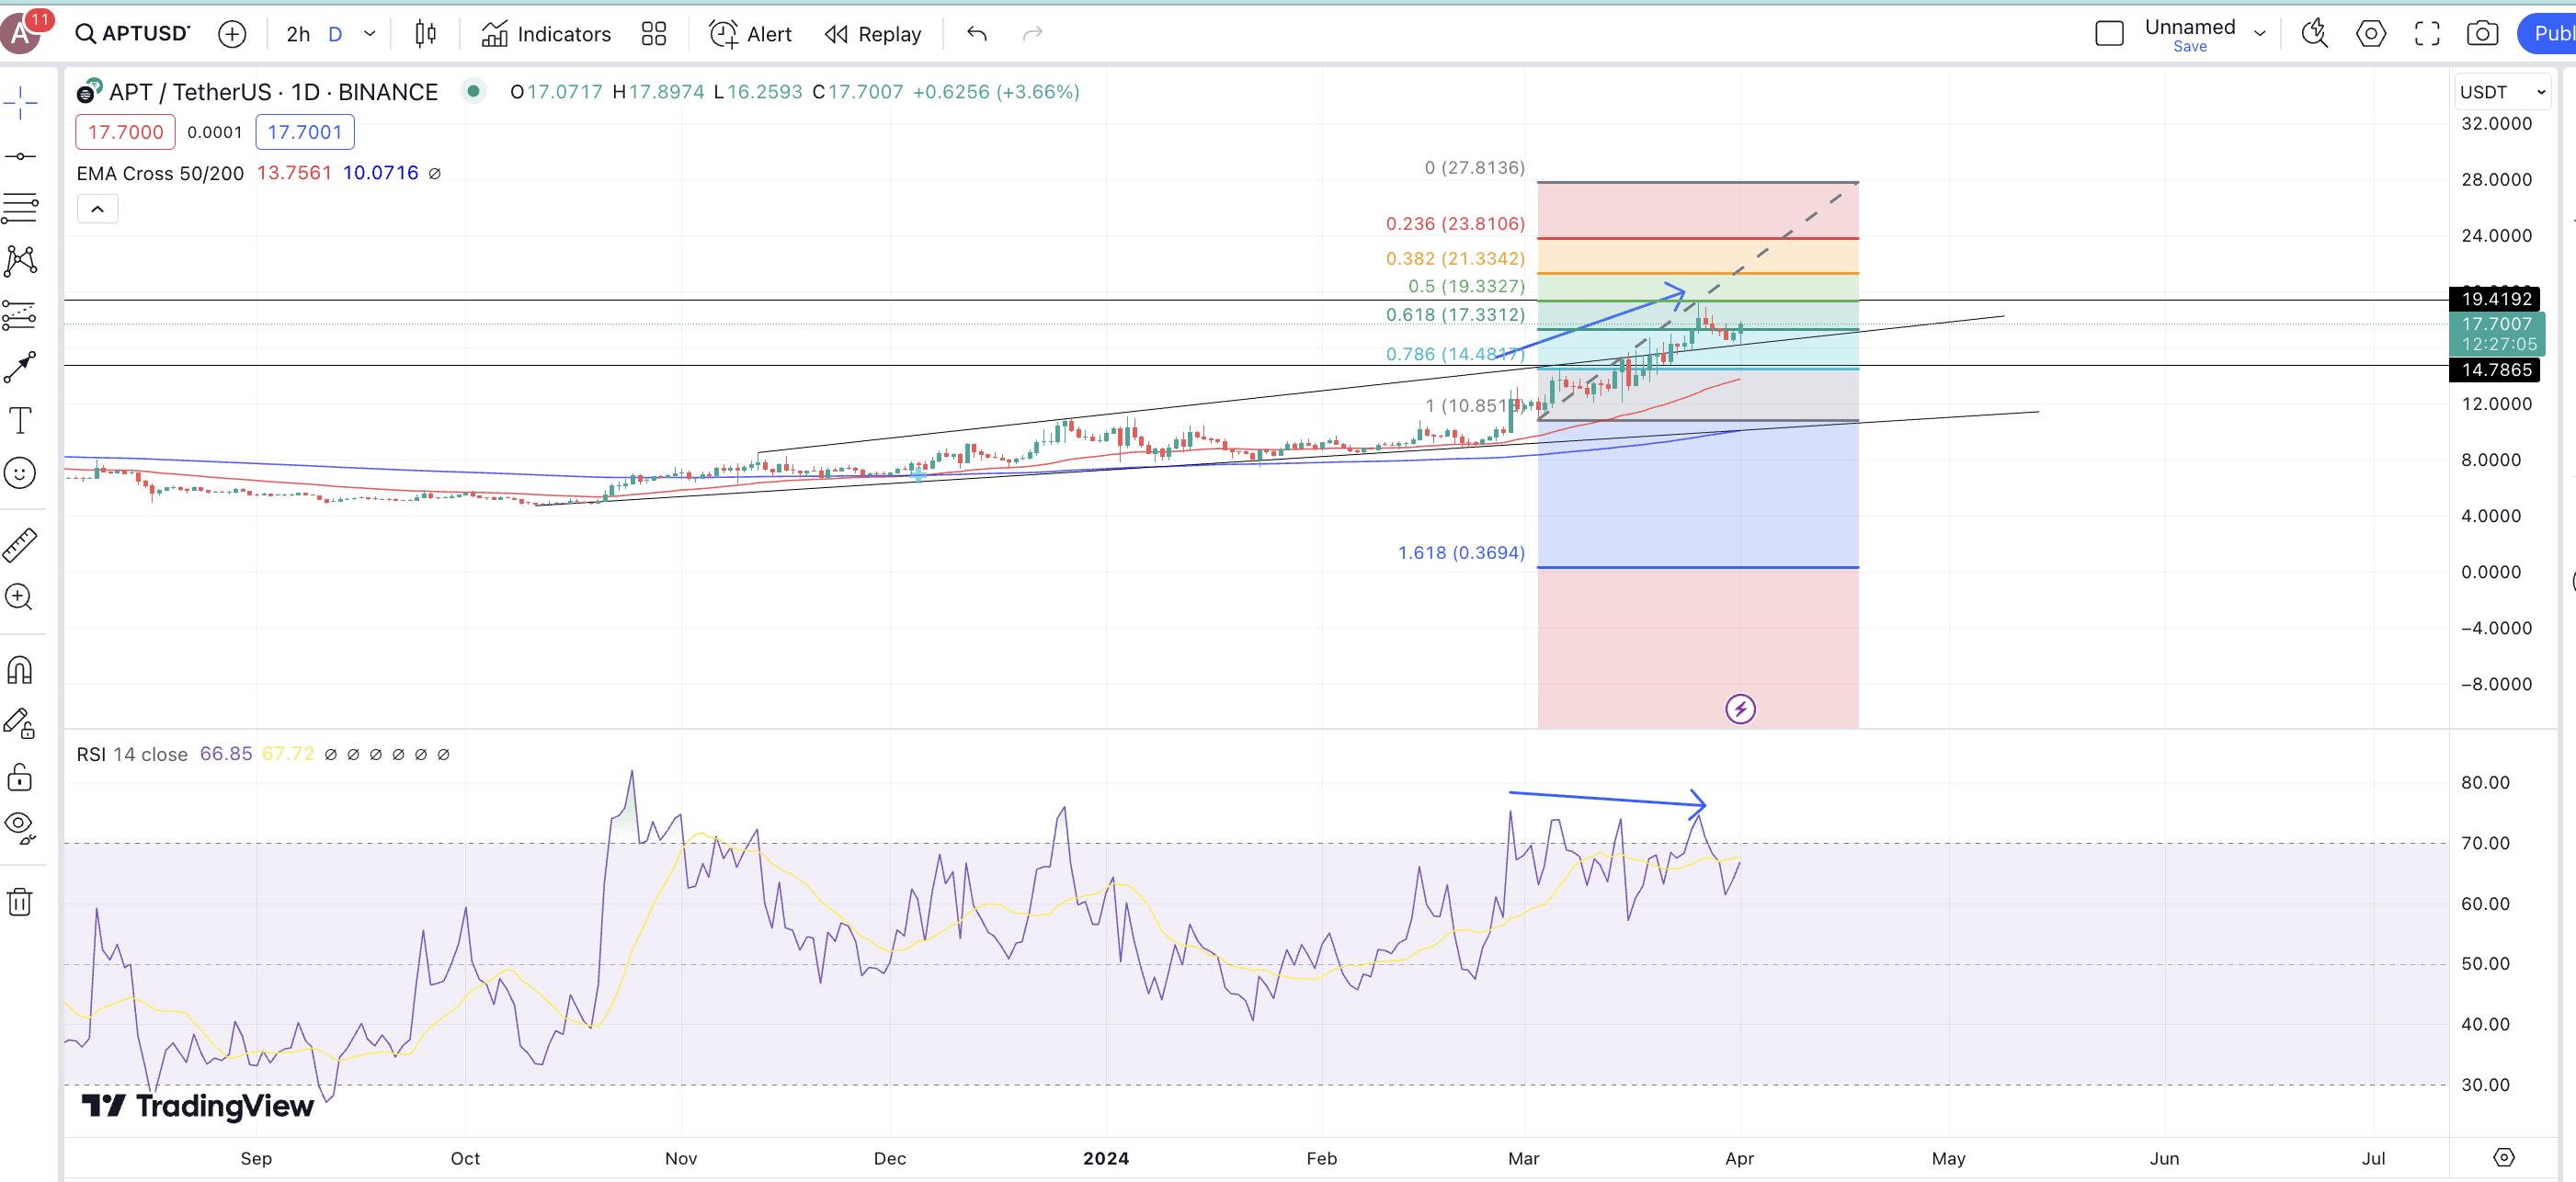2576x1182 pixels.
Task: Start Replay mode
Action: click(x=873, y=34)
